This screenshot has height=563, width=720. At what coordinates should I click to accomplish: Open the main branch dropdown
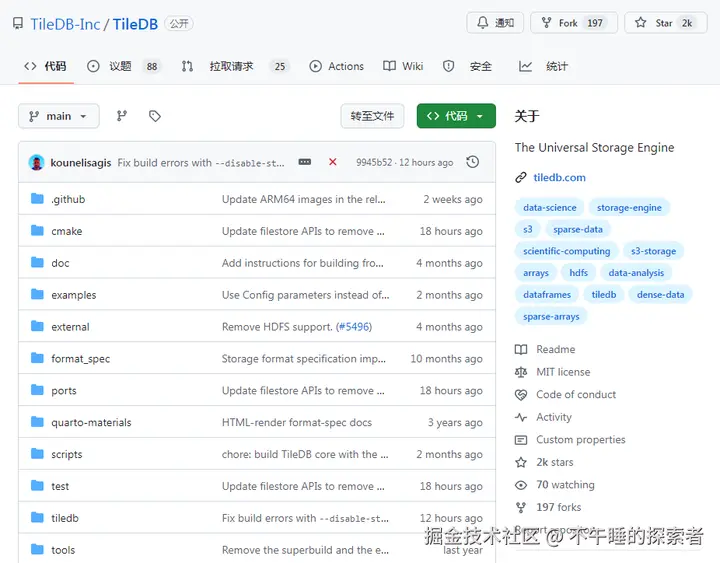tap(59, 116)
